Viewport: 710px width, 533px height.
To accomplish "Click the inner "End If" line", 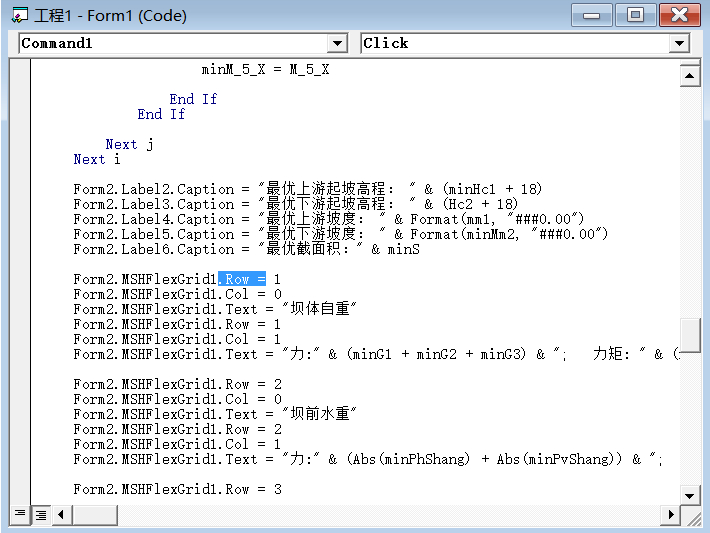I will (x=193, y=99).
